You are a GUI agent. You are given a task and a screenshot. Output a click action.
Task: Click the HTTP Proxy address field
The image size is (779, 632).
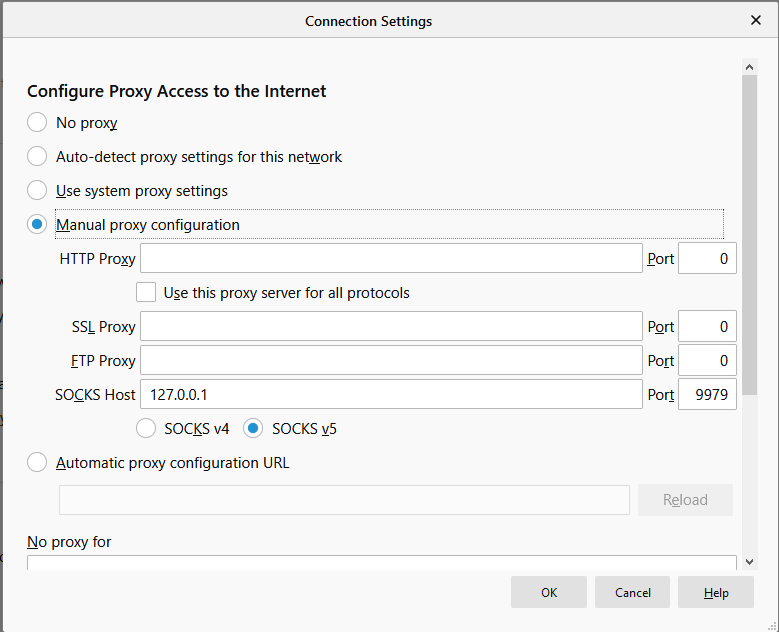point(391,258)
